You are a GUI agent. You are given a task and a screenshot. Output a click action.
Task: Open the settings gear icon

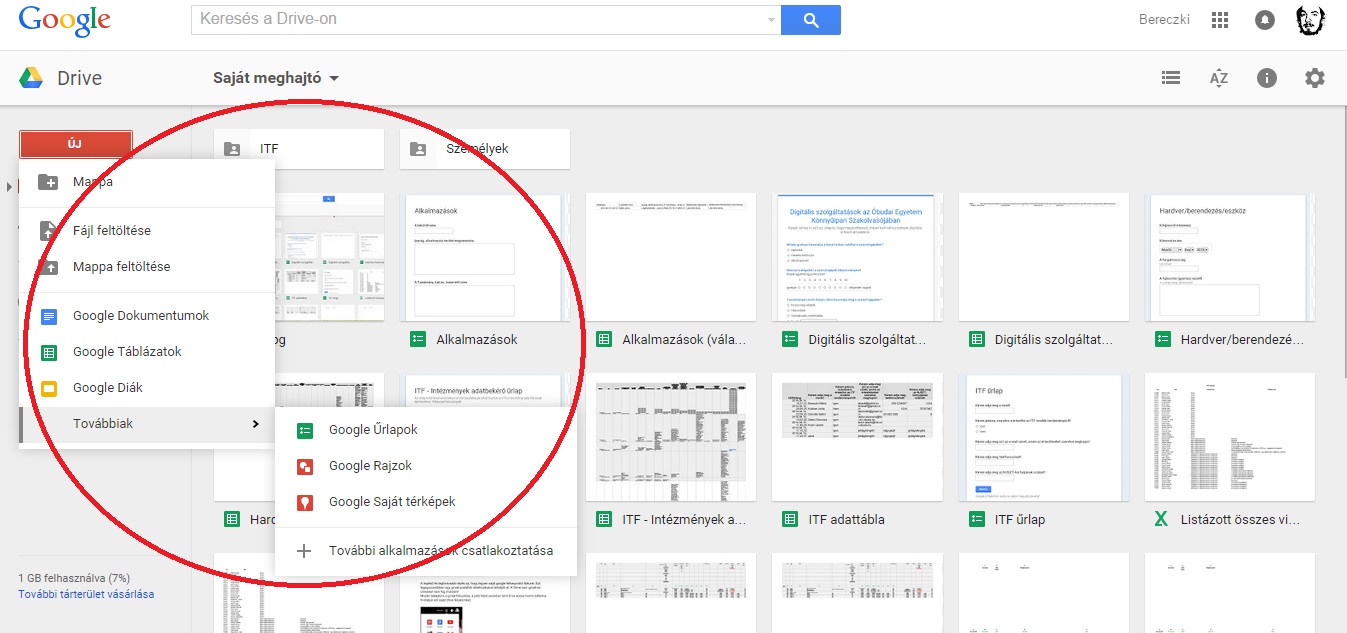pos(1315,78)
